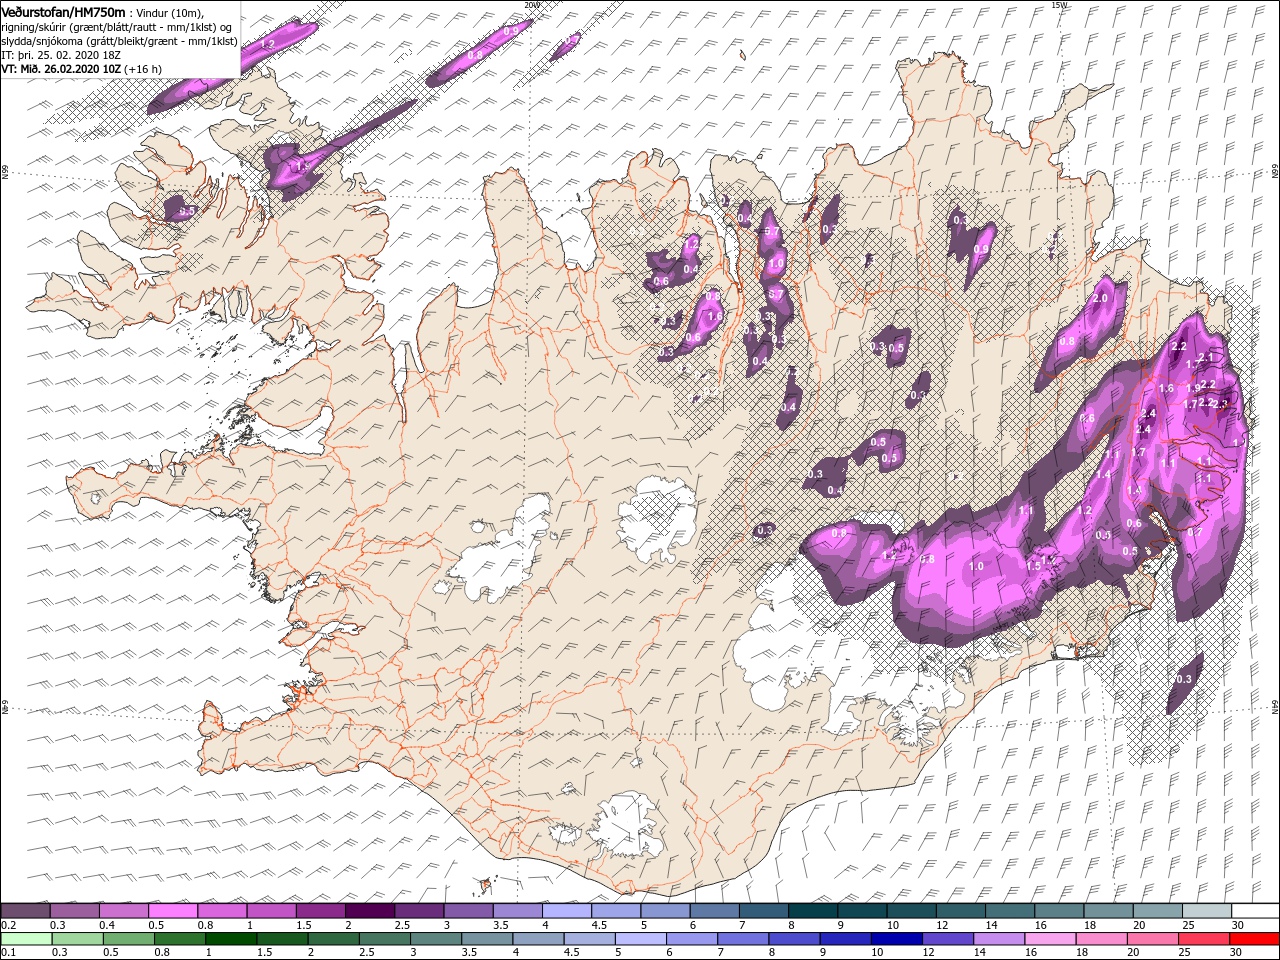Image resolution: width=1280 pixels, height=960 pixels.
Task: Select the 'VT: Mið. 26.02.2020 10Z' valid time
Action: (61, 69)
